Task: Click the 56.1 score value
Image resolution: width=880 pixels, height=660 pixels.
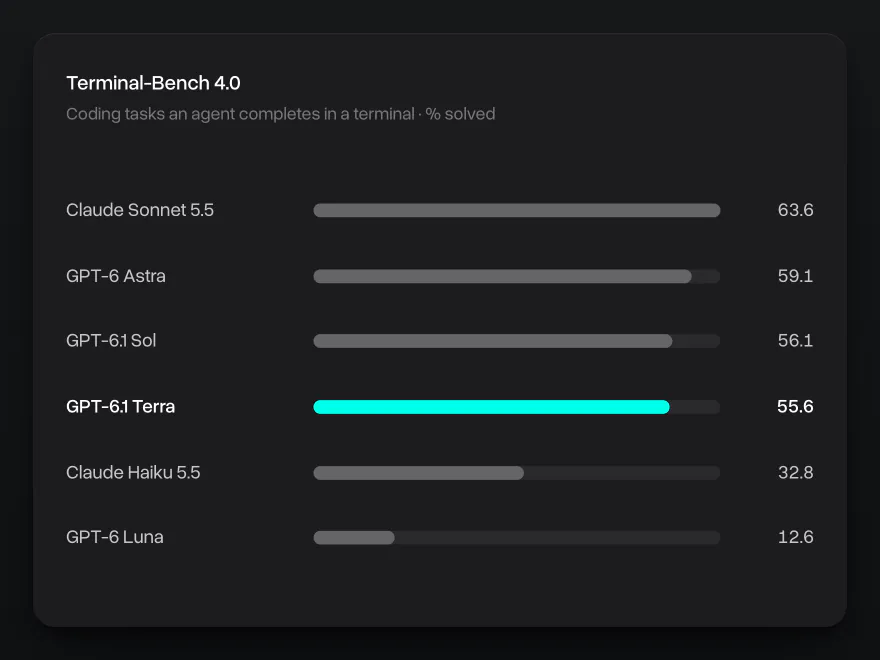Action: tap(795, 341)
